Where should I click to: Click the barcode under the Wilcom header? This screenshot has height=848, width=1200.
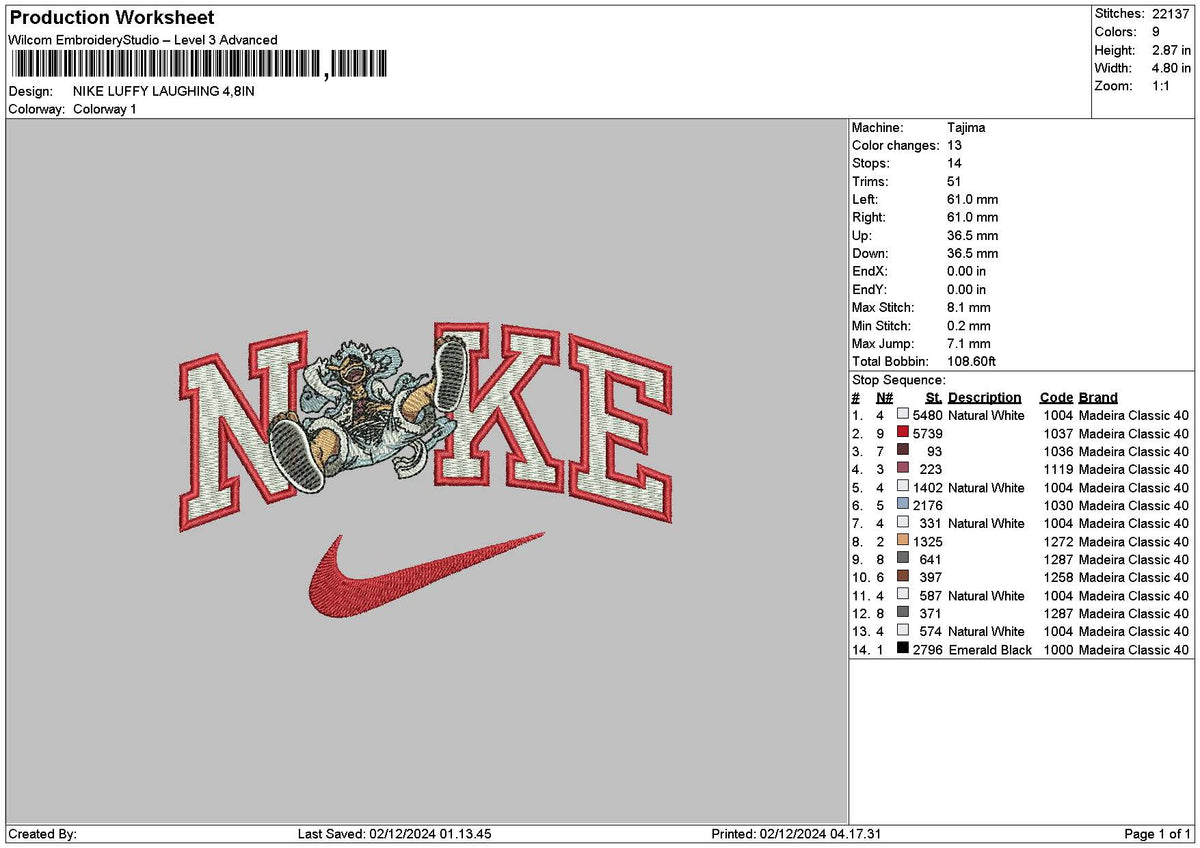point(198,66)
